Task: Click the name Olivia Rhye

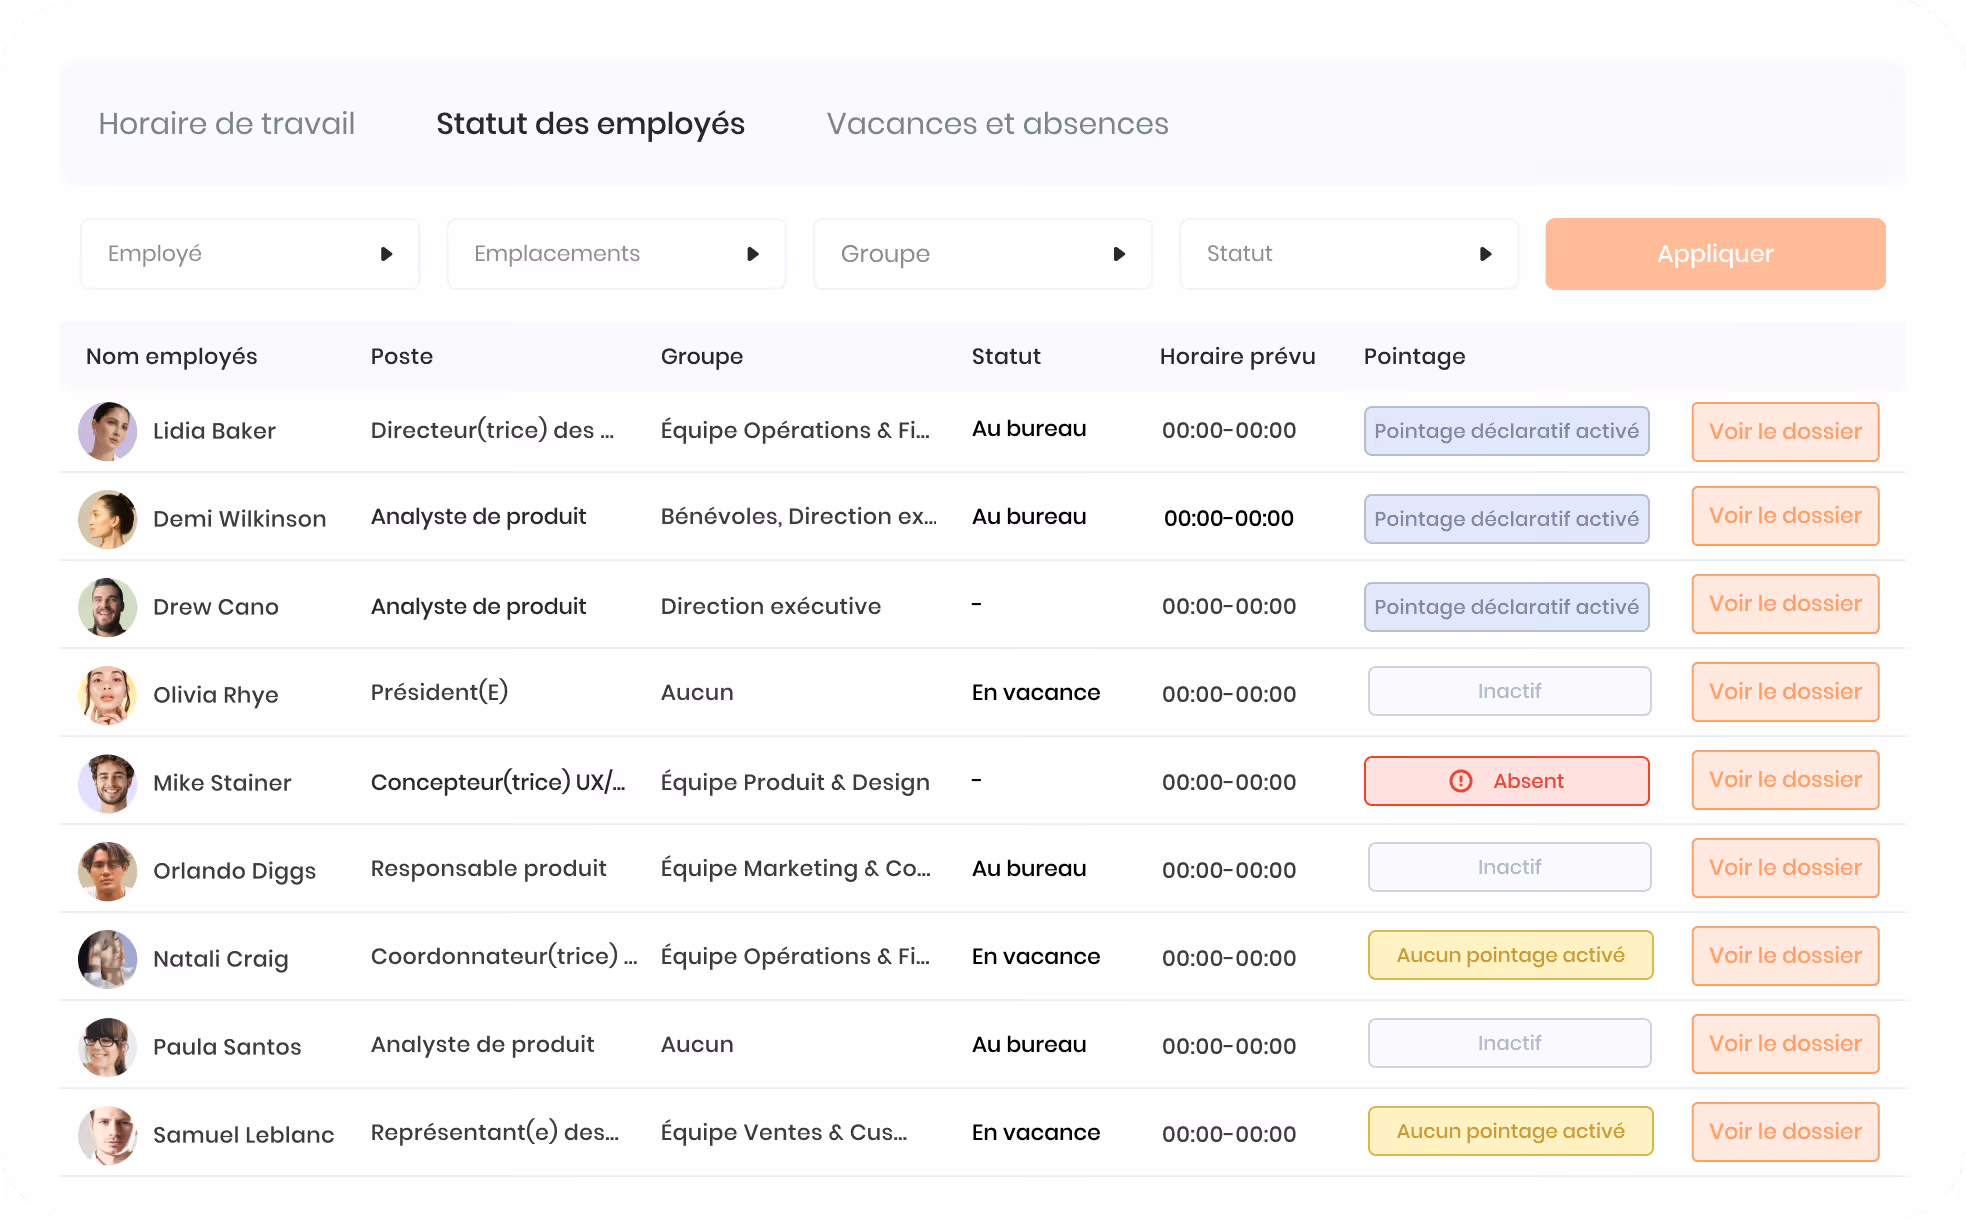Action: [x=215, y=695]
